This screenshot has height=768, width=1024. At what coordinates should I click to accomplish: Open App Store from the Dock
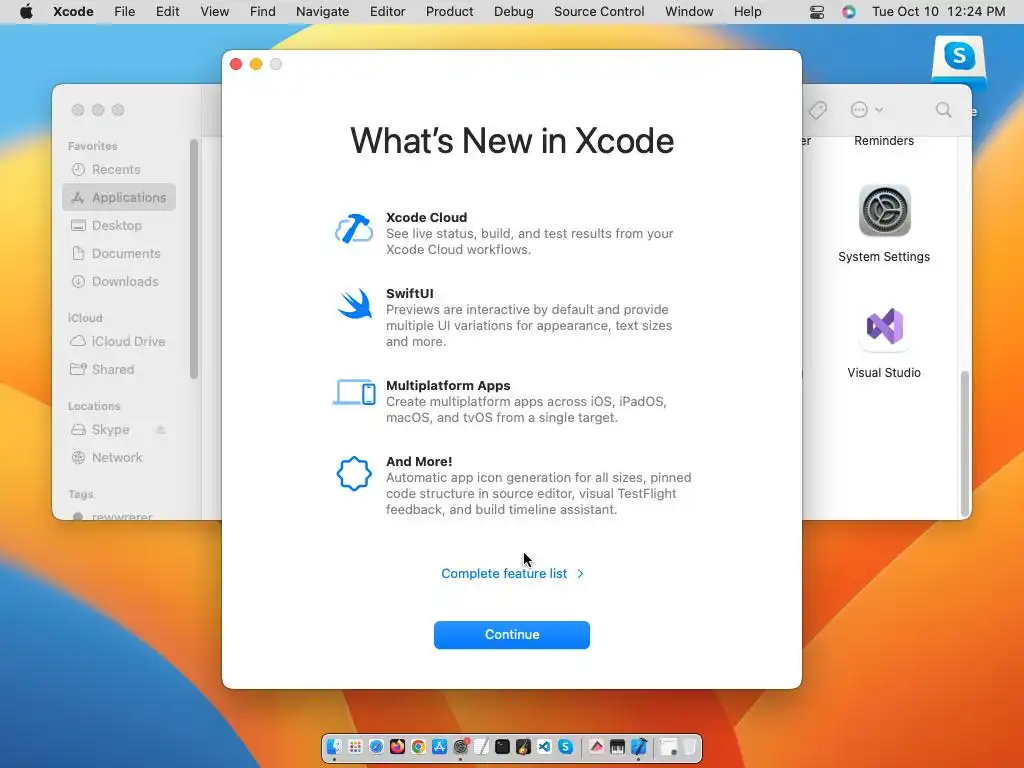click(x=440, y=746)
